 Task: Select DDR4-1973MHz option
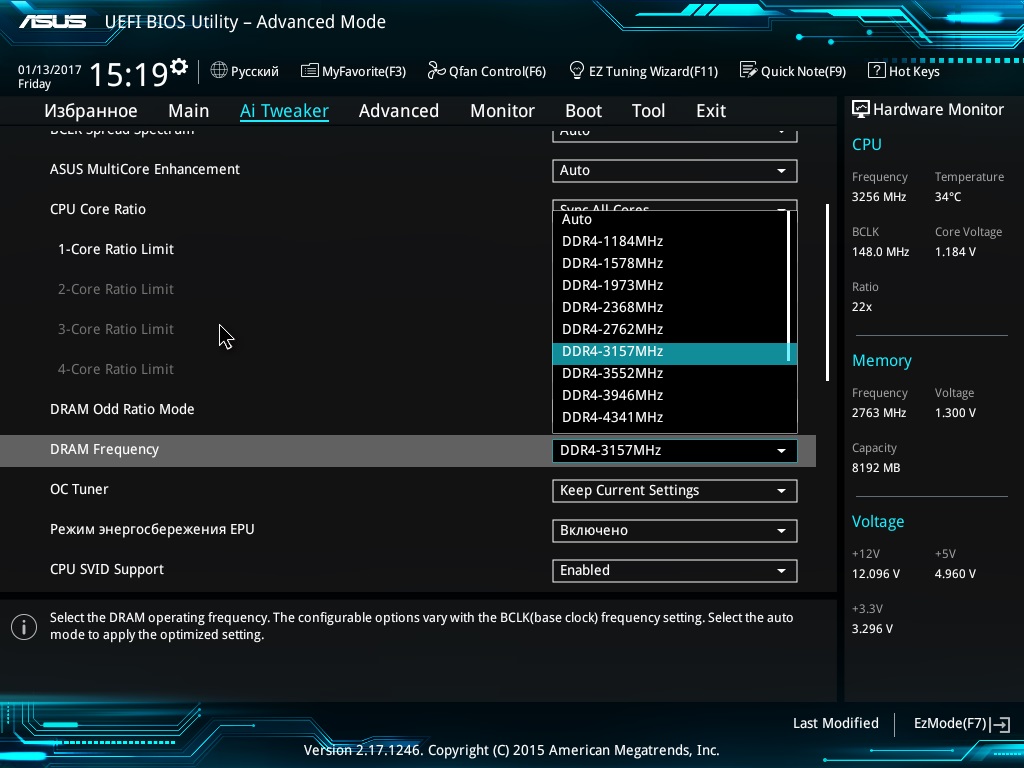tap(670, 285)
